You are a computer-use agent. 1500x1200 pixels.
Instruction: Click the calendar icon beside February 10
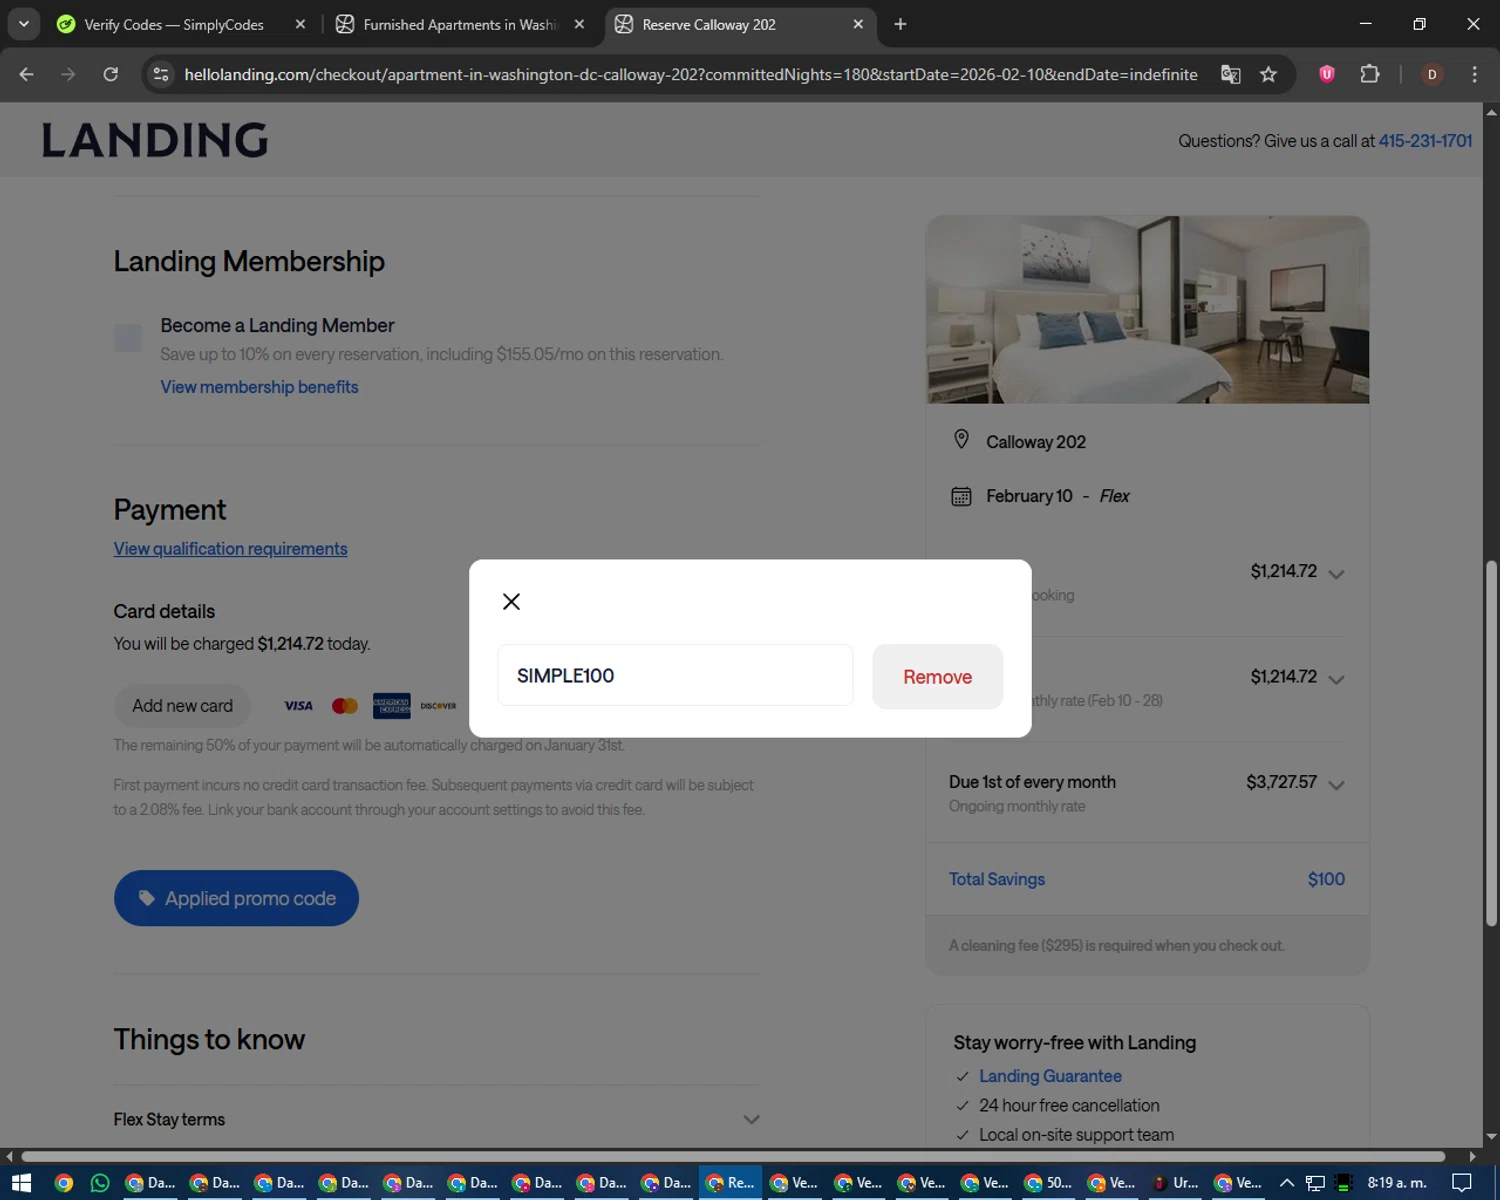(x=961, y=496)
